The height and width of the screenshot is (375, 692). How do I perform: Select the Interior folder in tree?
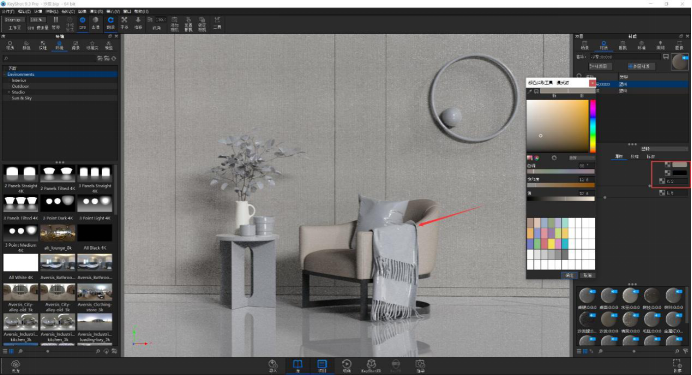tap(19, 80)
